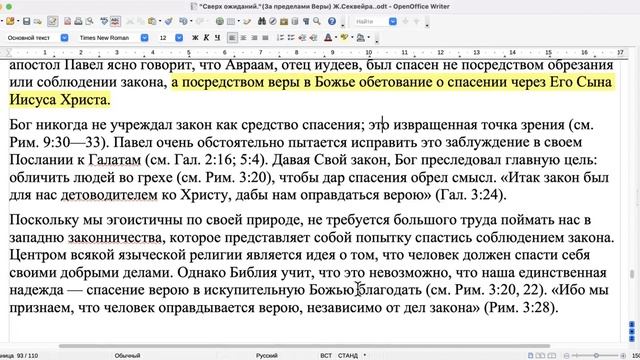Toggle the Show Draw Functions icon

247,21
